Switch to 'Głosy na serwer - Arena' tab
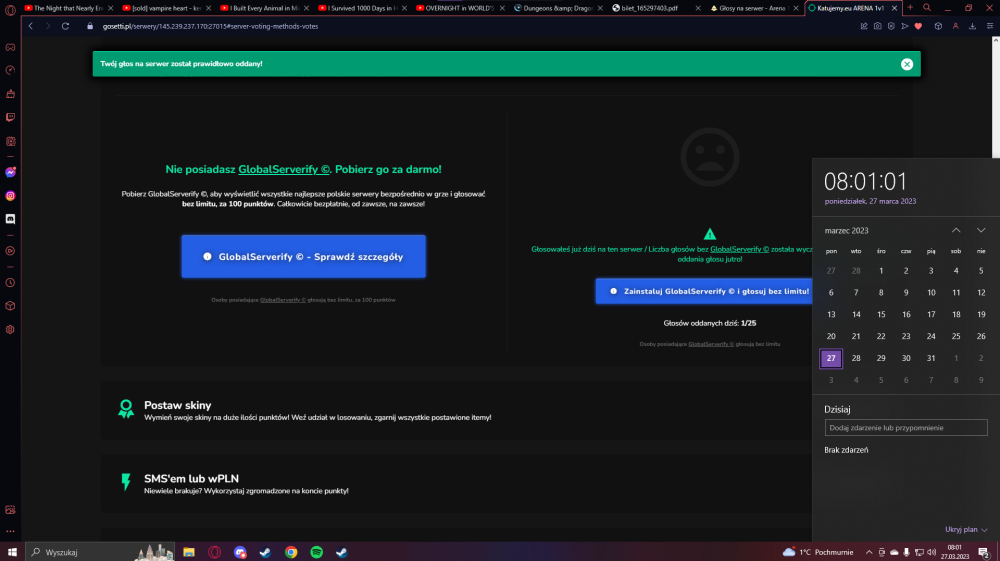This screenshot has width=1000, height=561. (x=753, y=8)
